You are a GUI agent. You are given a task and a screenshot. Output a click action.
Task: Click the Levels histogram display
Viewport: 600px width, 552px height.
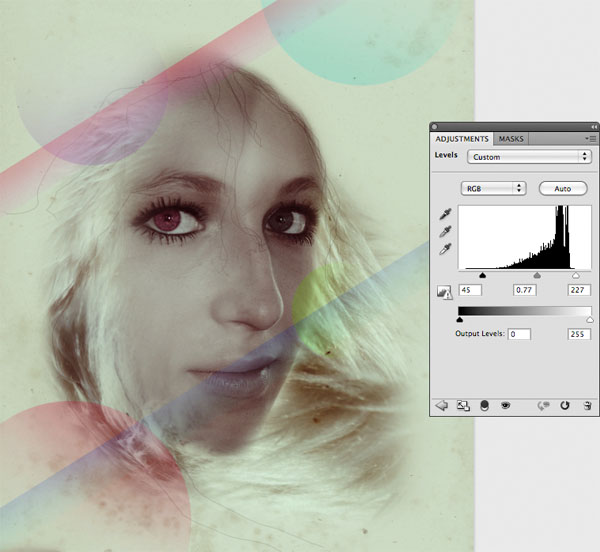[525, 237]
